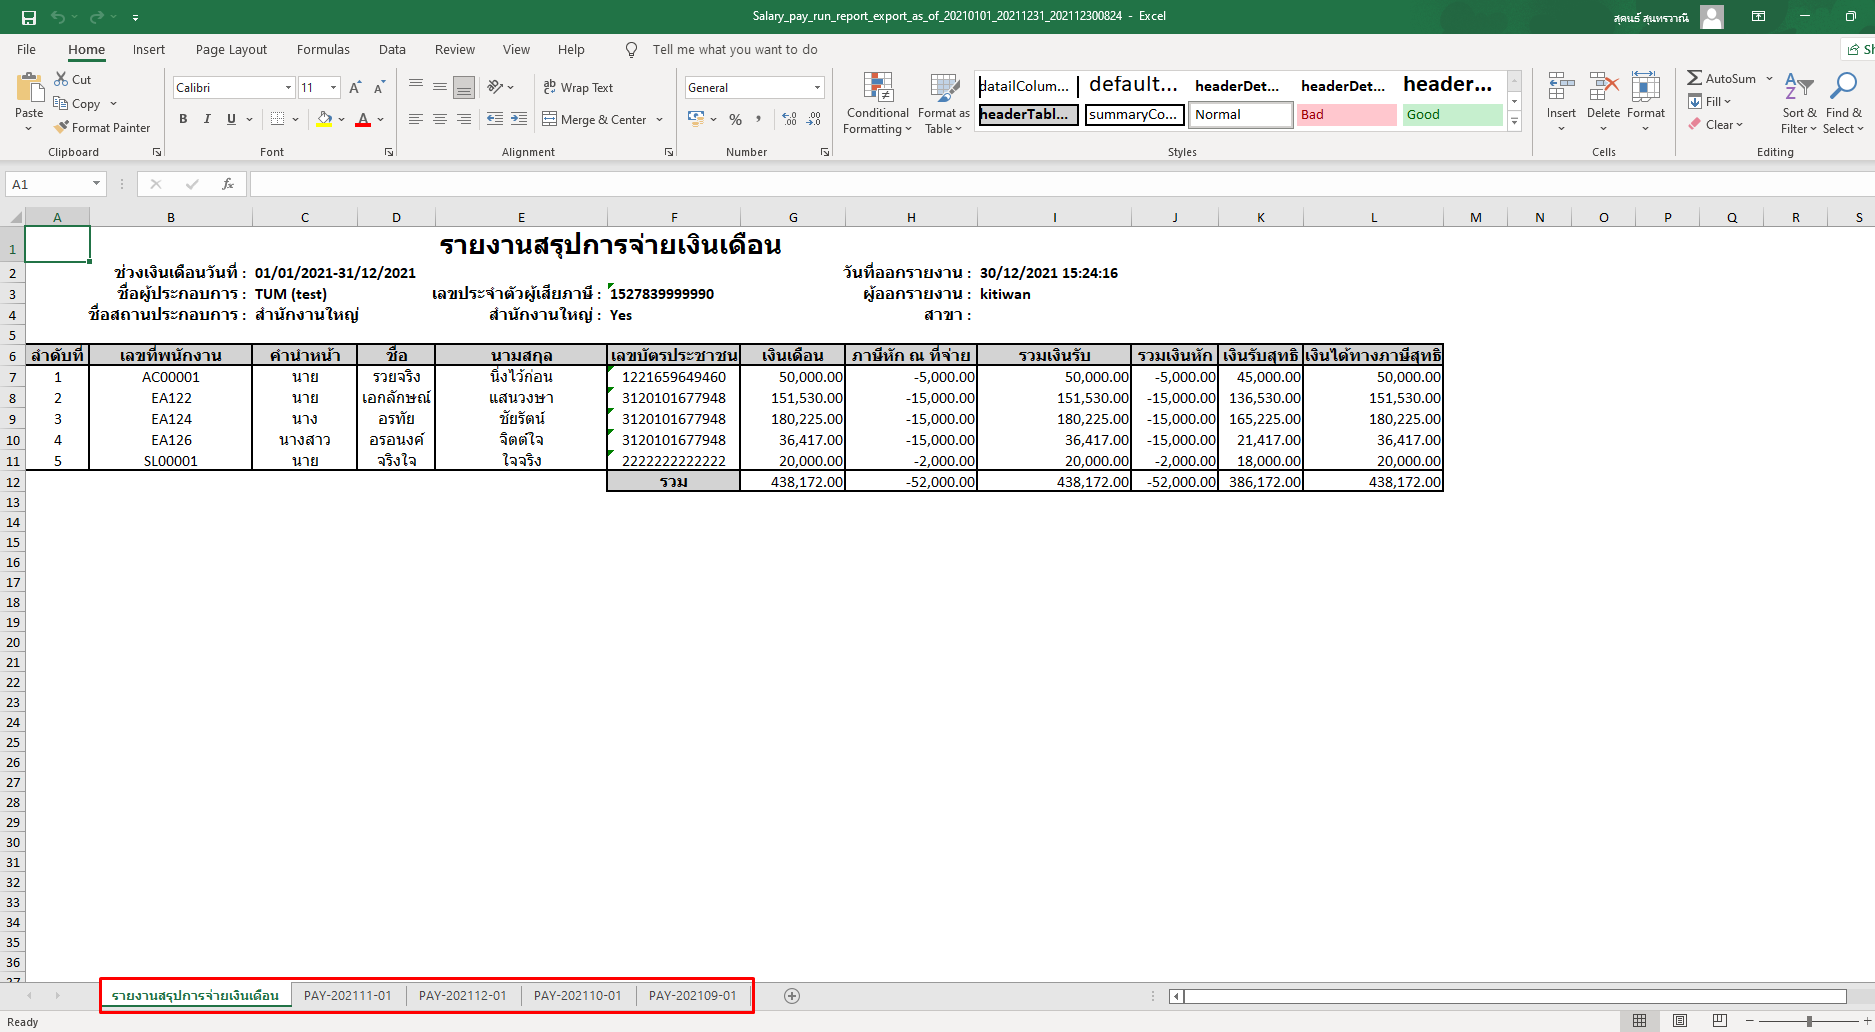Screen dimensions: 1875x1032
Task: Apply the Bad cell style
Action: [1345, 115]
